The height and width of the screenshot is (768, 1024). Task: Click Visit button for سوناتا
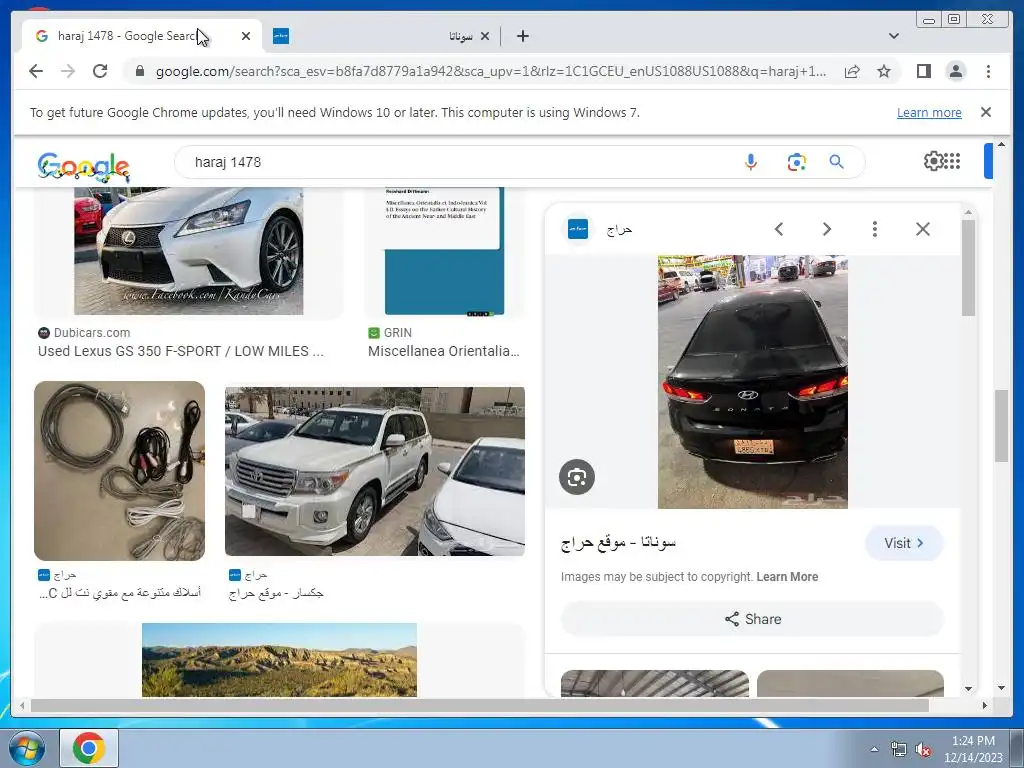(904, 543)
